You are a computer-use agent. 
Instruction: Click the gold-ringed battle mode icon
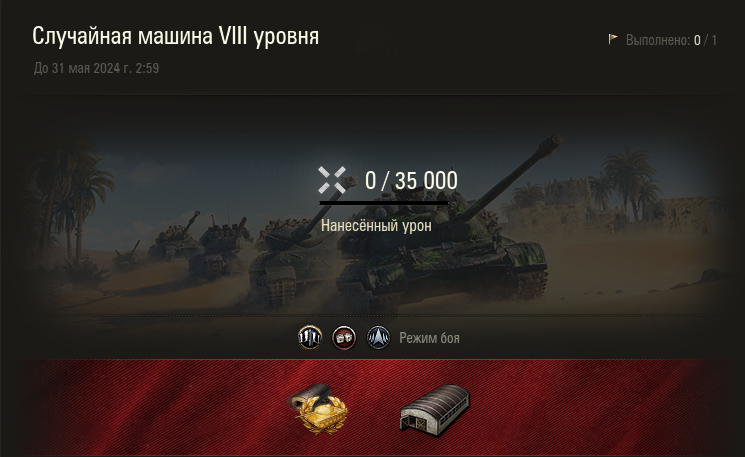pos(310,338)
